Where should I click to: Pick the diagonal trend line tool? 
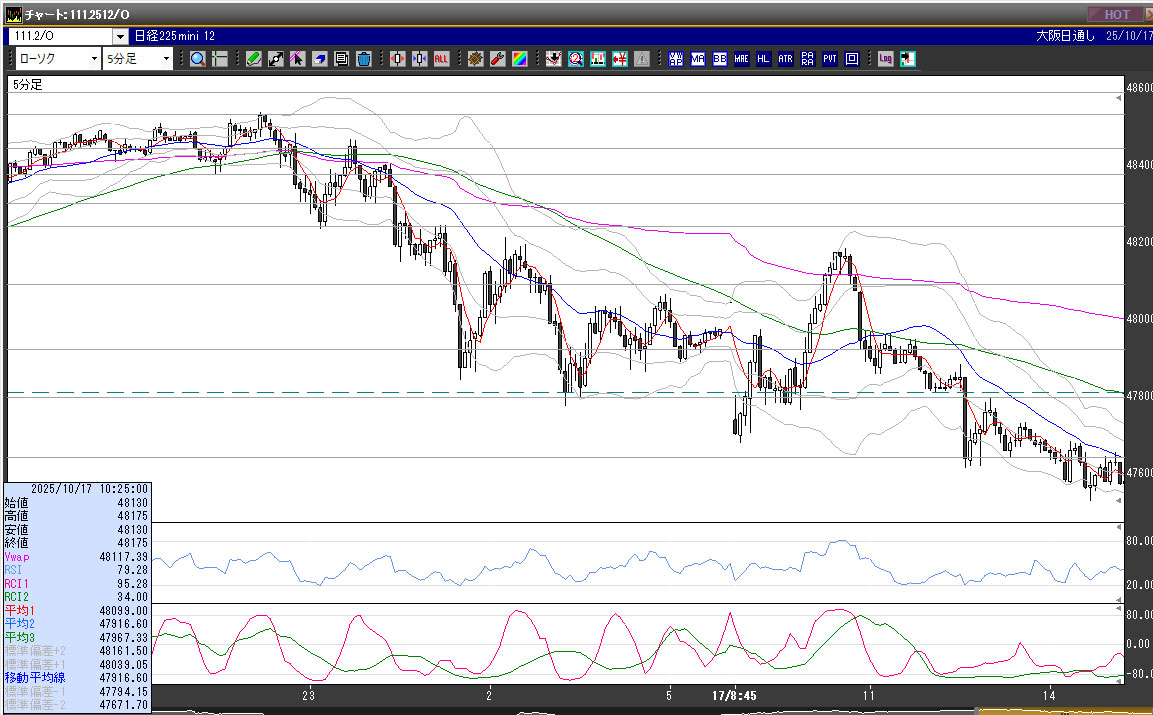point(276,59)
